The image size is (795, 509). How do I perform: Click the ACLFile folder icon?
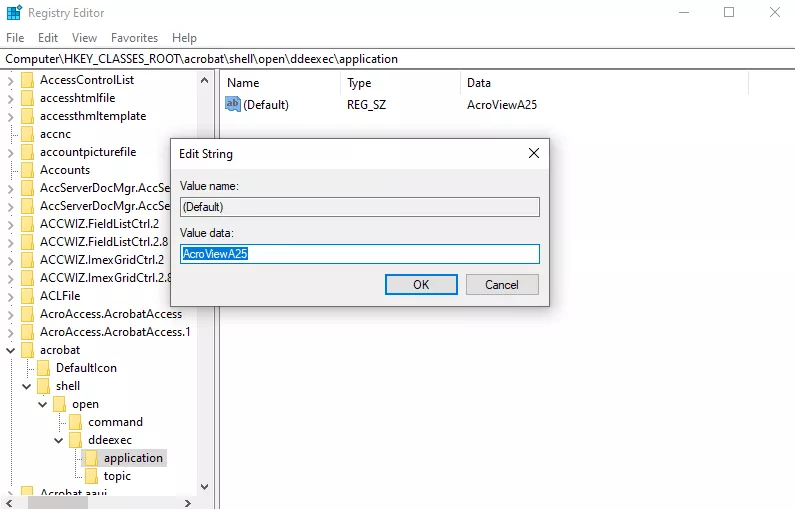point(27,296)
